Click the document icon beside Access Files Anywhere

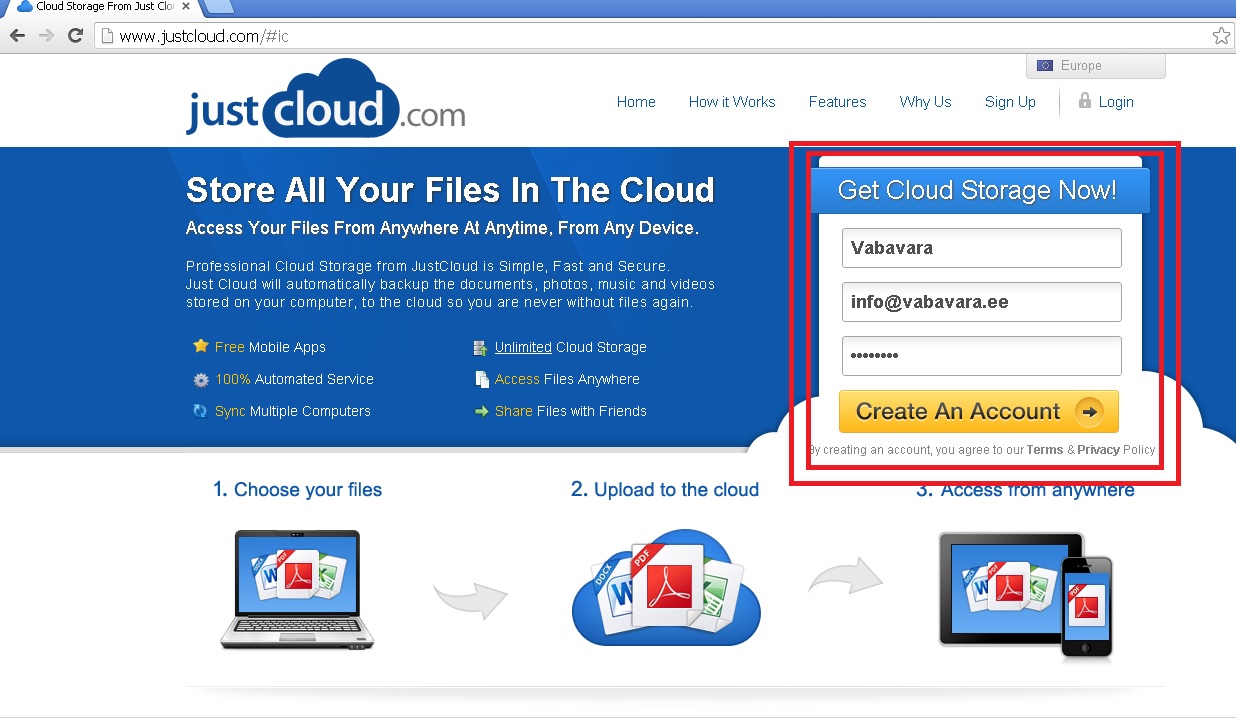[x=481, y=379]
